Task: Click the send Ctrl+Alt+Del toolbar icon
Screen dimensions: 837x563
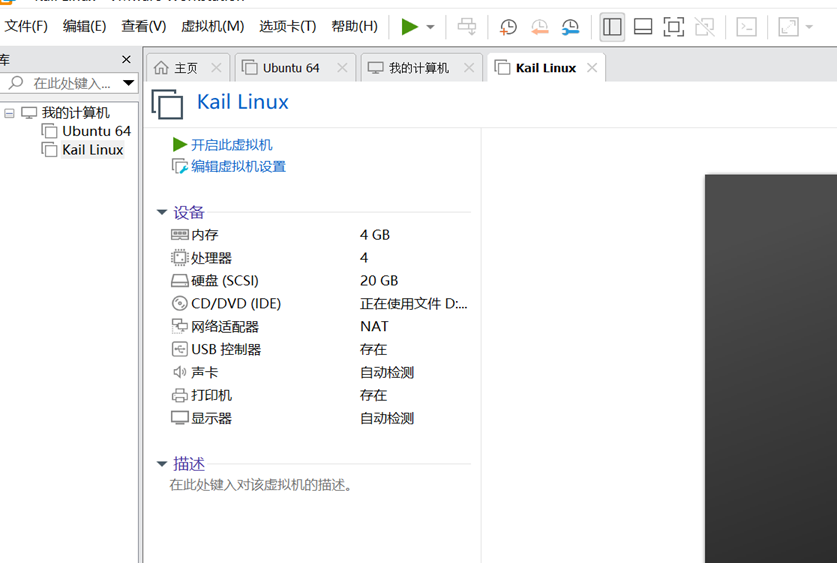Action: [x=467, y=26]
